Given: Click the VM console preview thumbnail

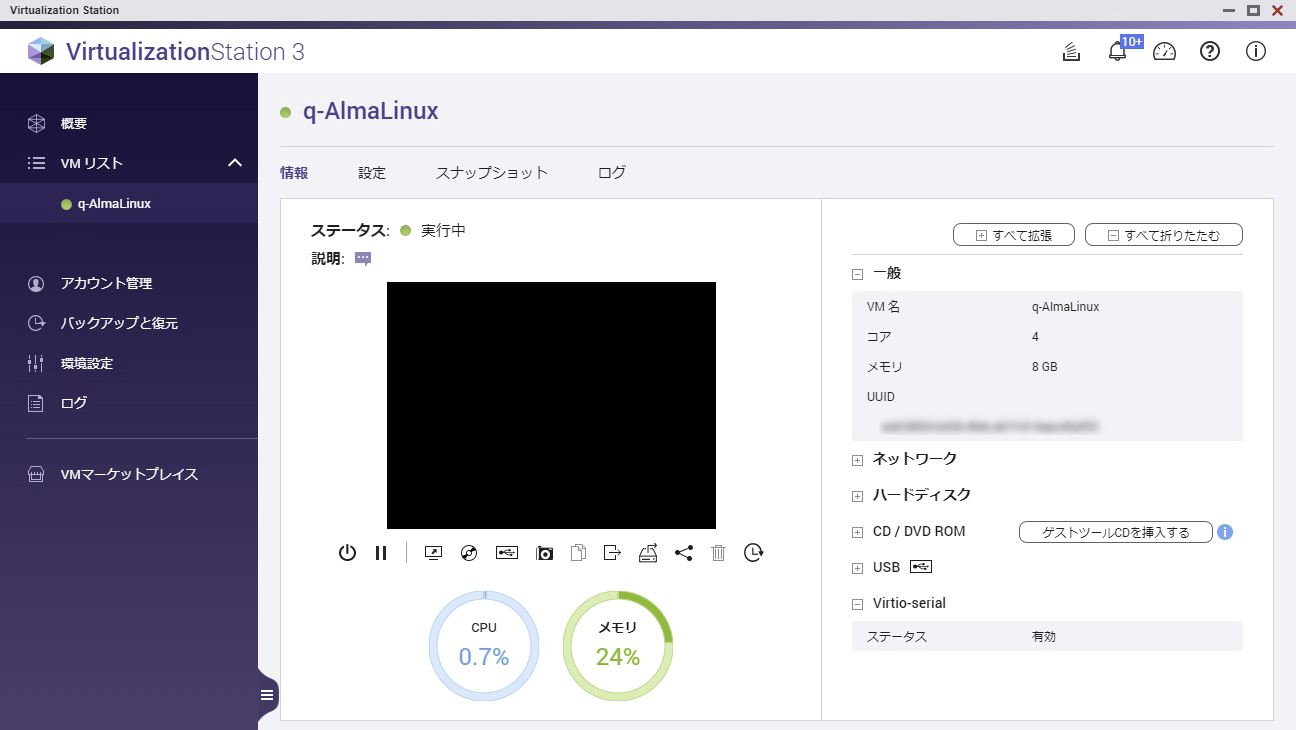Looking at the screenshot, I should point(551,405).
